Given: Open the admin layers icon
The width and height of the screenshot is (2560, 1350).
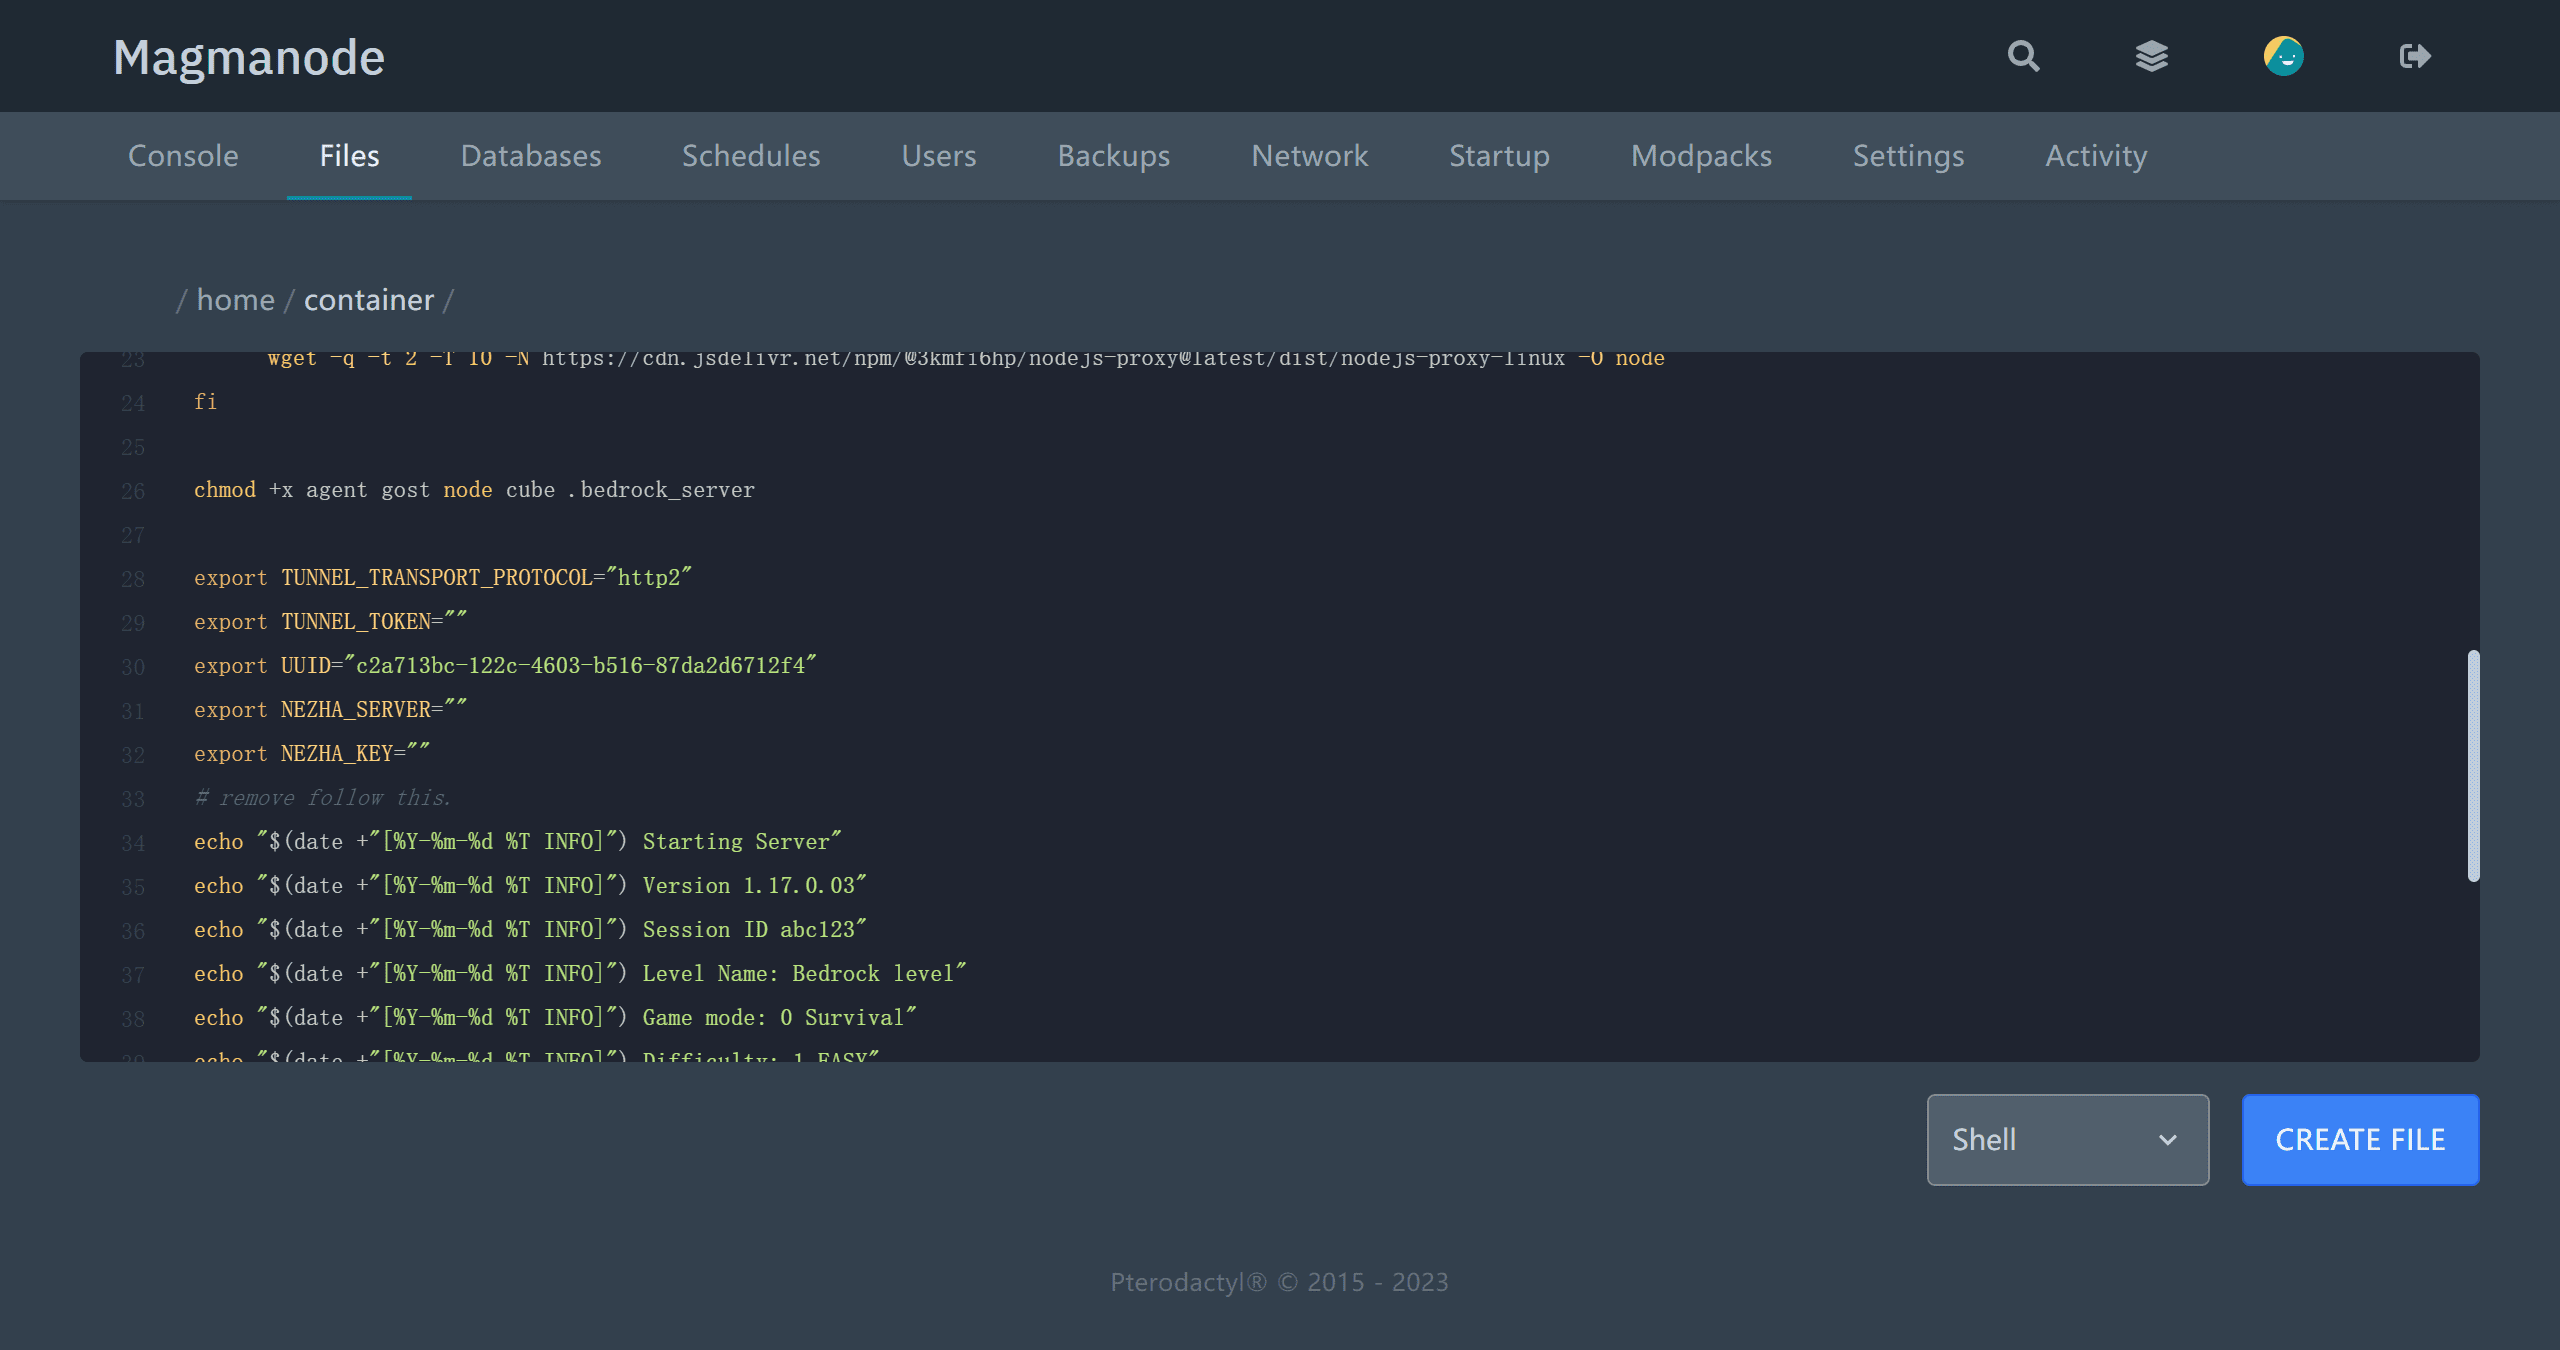Looking at the screenshot, I should [x=2151, y=56].
